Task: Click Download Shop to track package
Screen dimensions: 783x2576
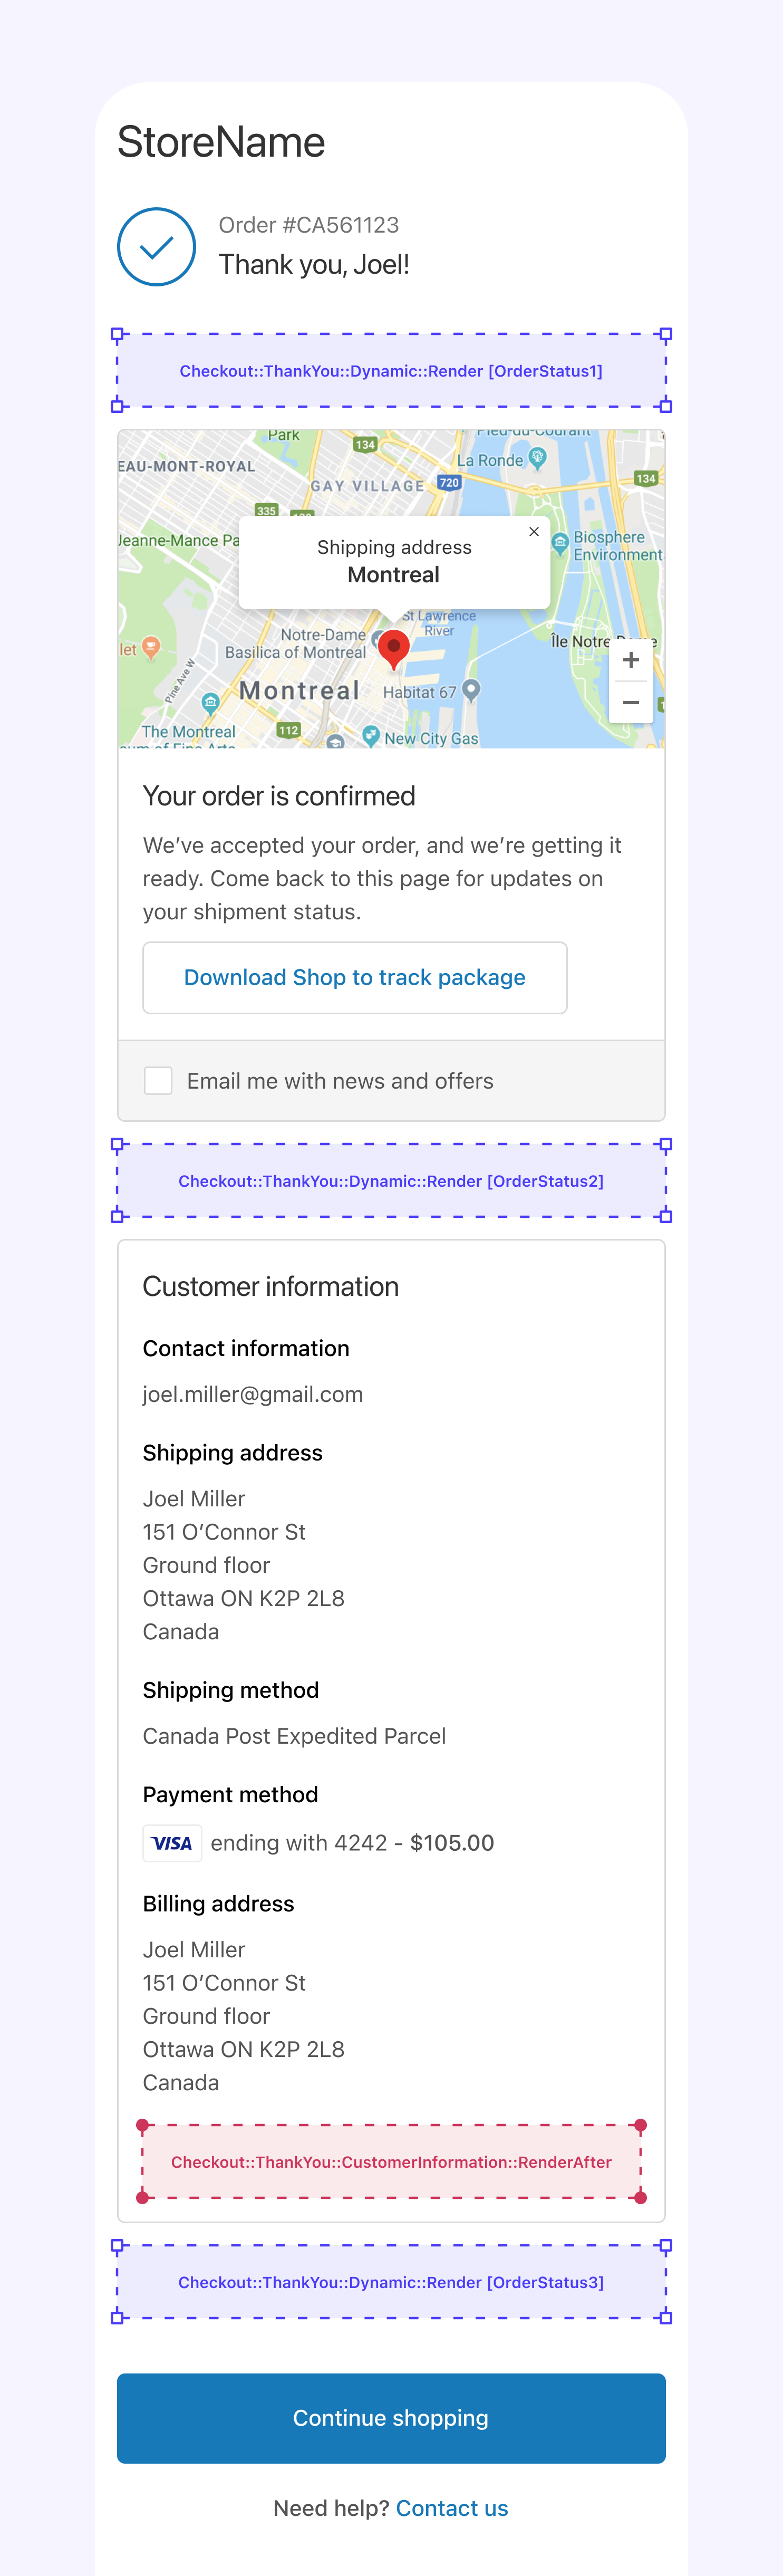Action: (x=354, y=978)
